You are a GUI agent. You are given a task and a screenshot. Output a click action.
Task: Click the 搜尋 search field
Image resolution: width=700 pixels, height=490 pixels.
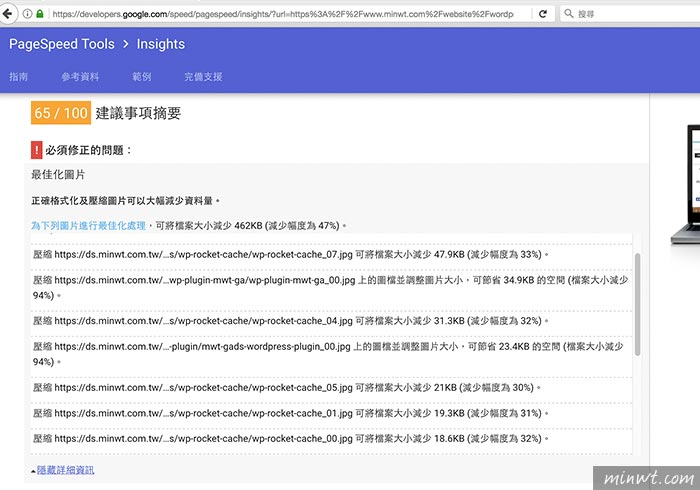(x=629, y=14)
